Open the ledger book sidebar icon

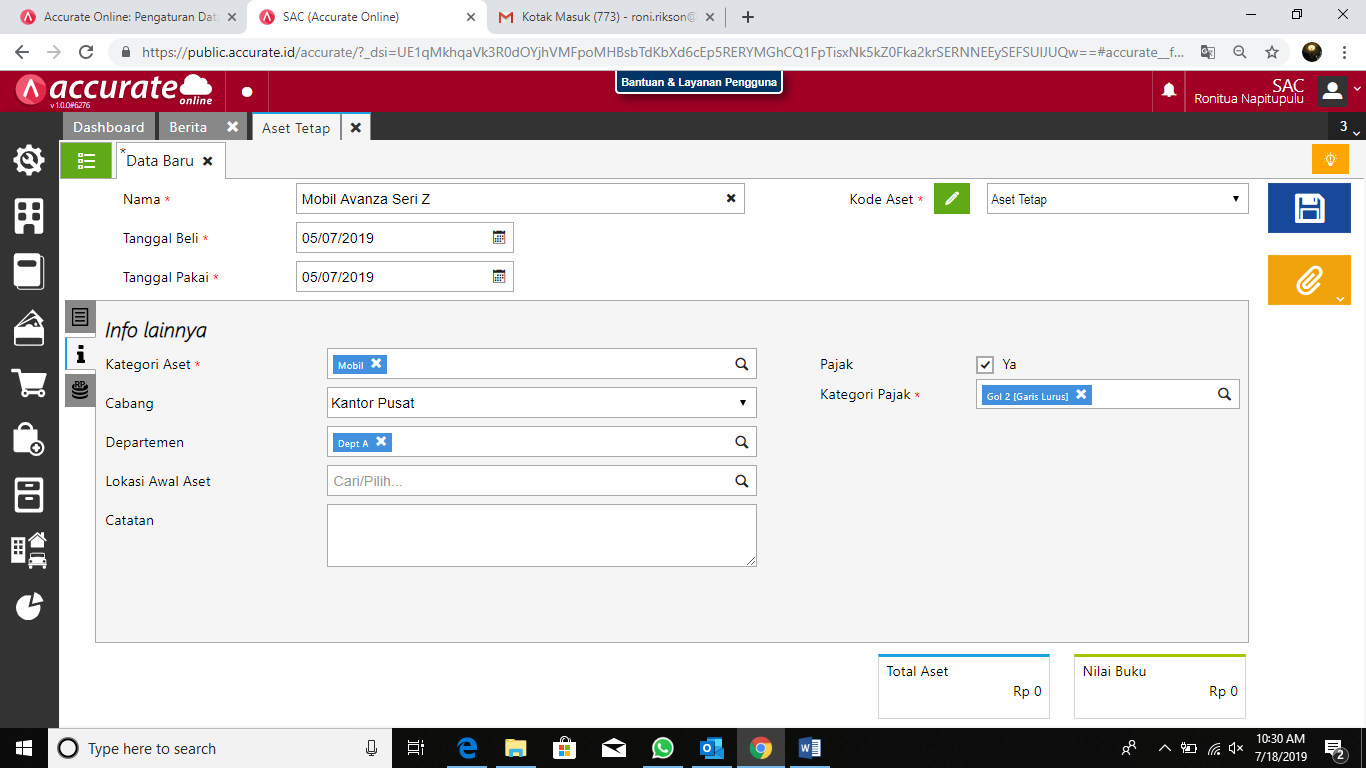pos(29,272)
